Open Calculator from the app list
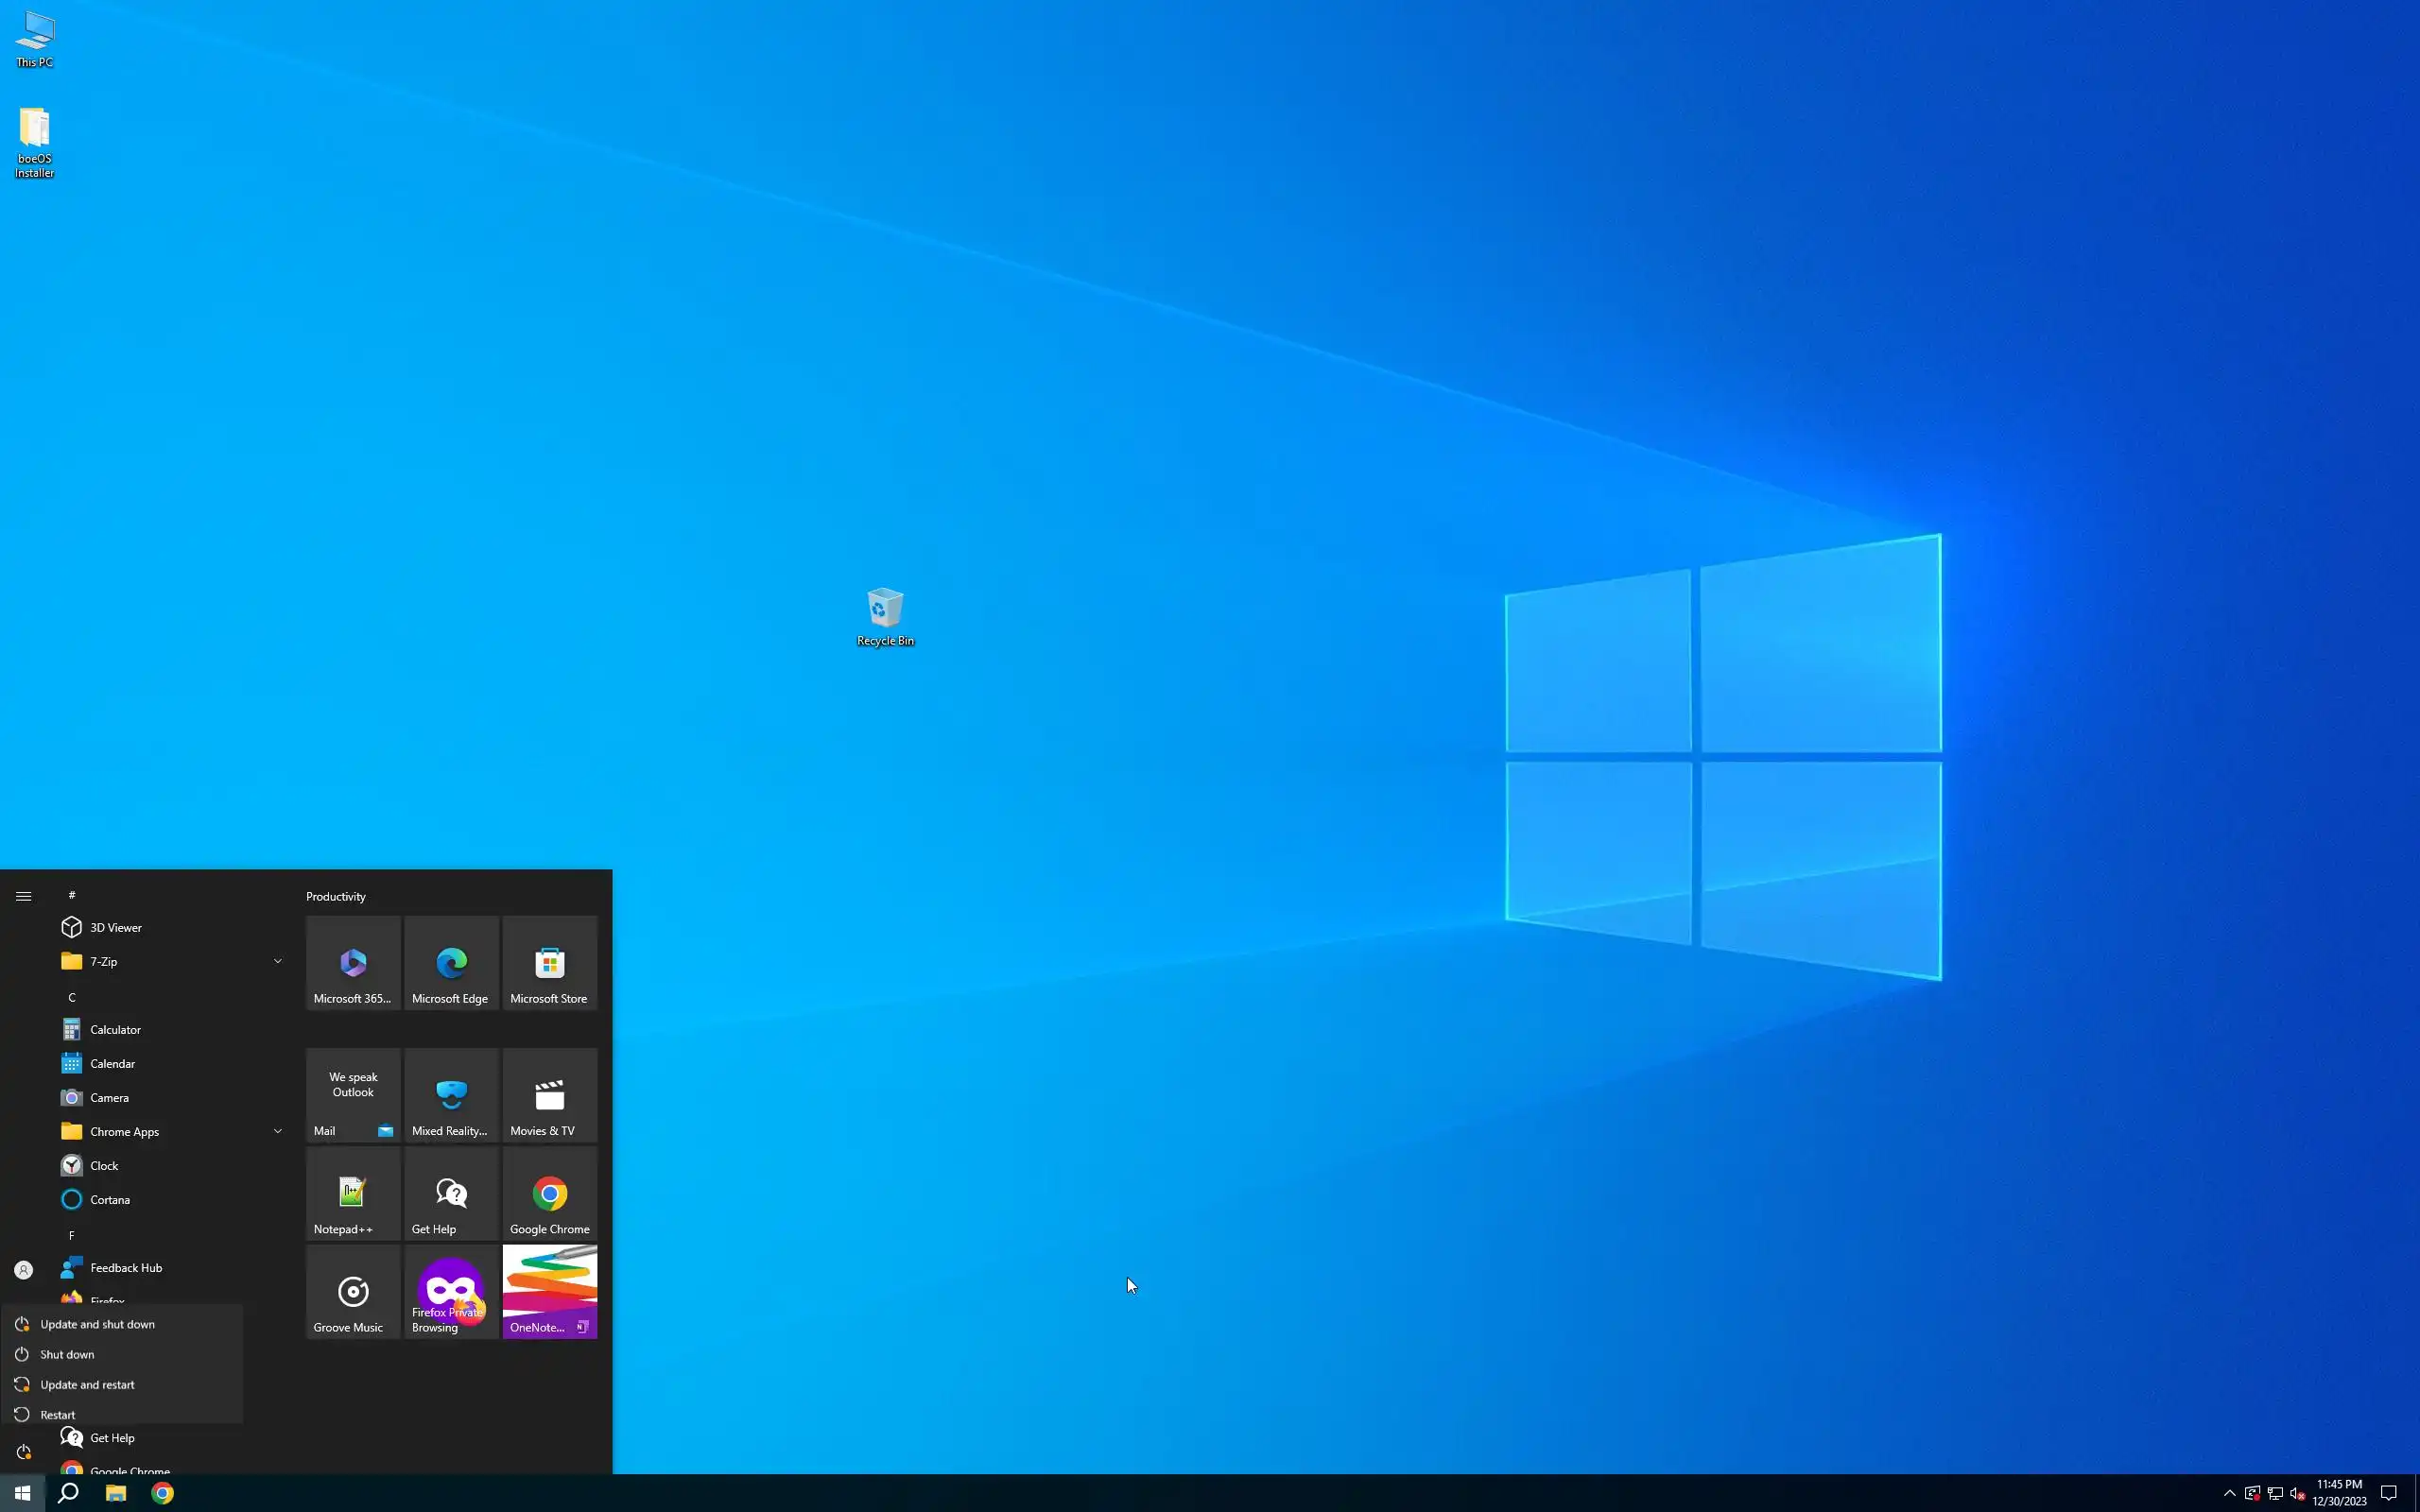Viewport: 2420px width, 1512px height. (115, 1029)
